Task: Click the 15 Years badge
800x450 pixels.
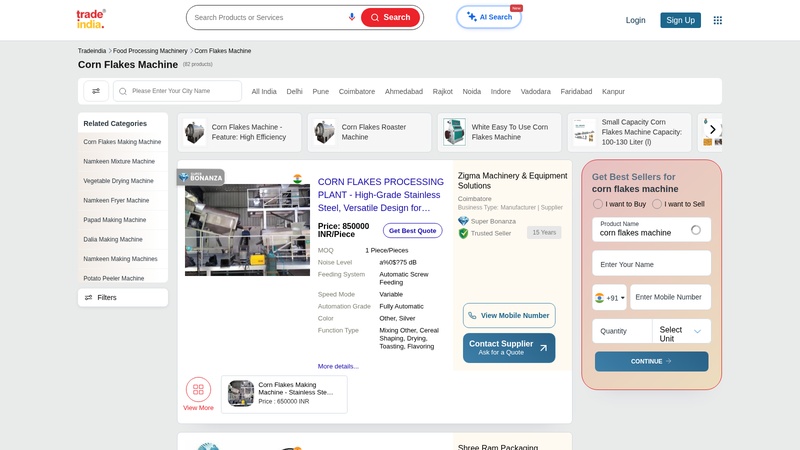Action: [x=544, y=233]
